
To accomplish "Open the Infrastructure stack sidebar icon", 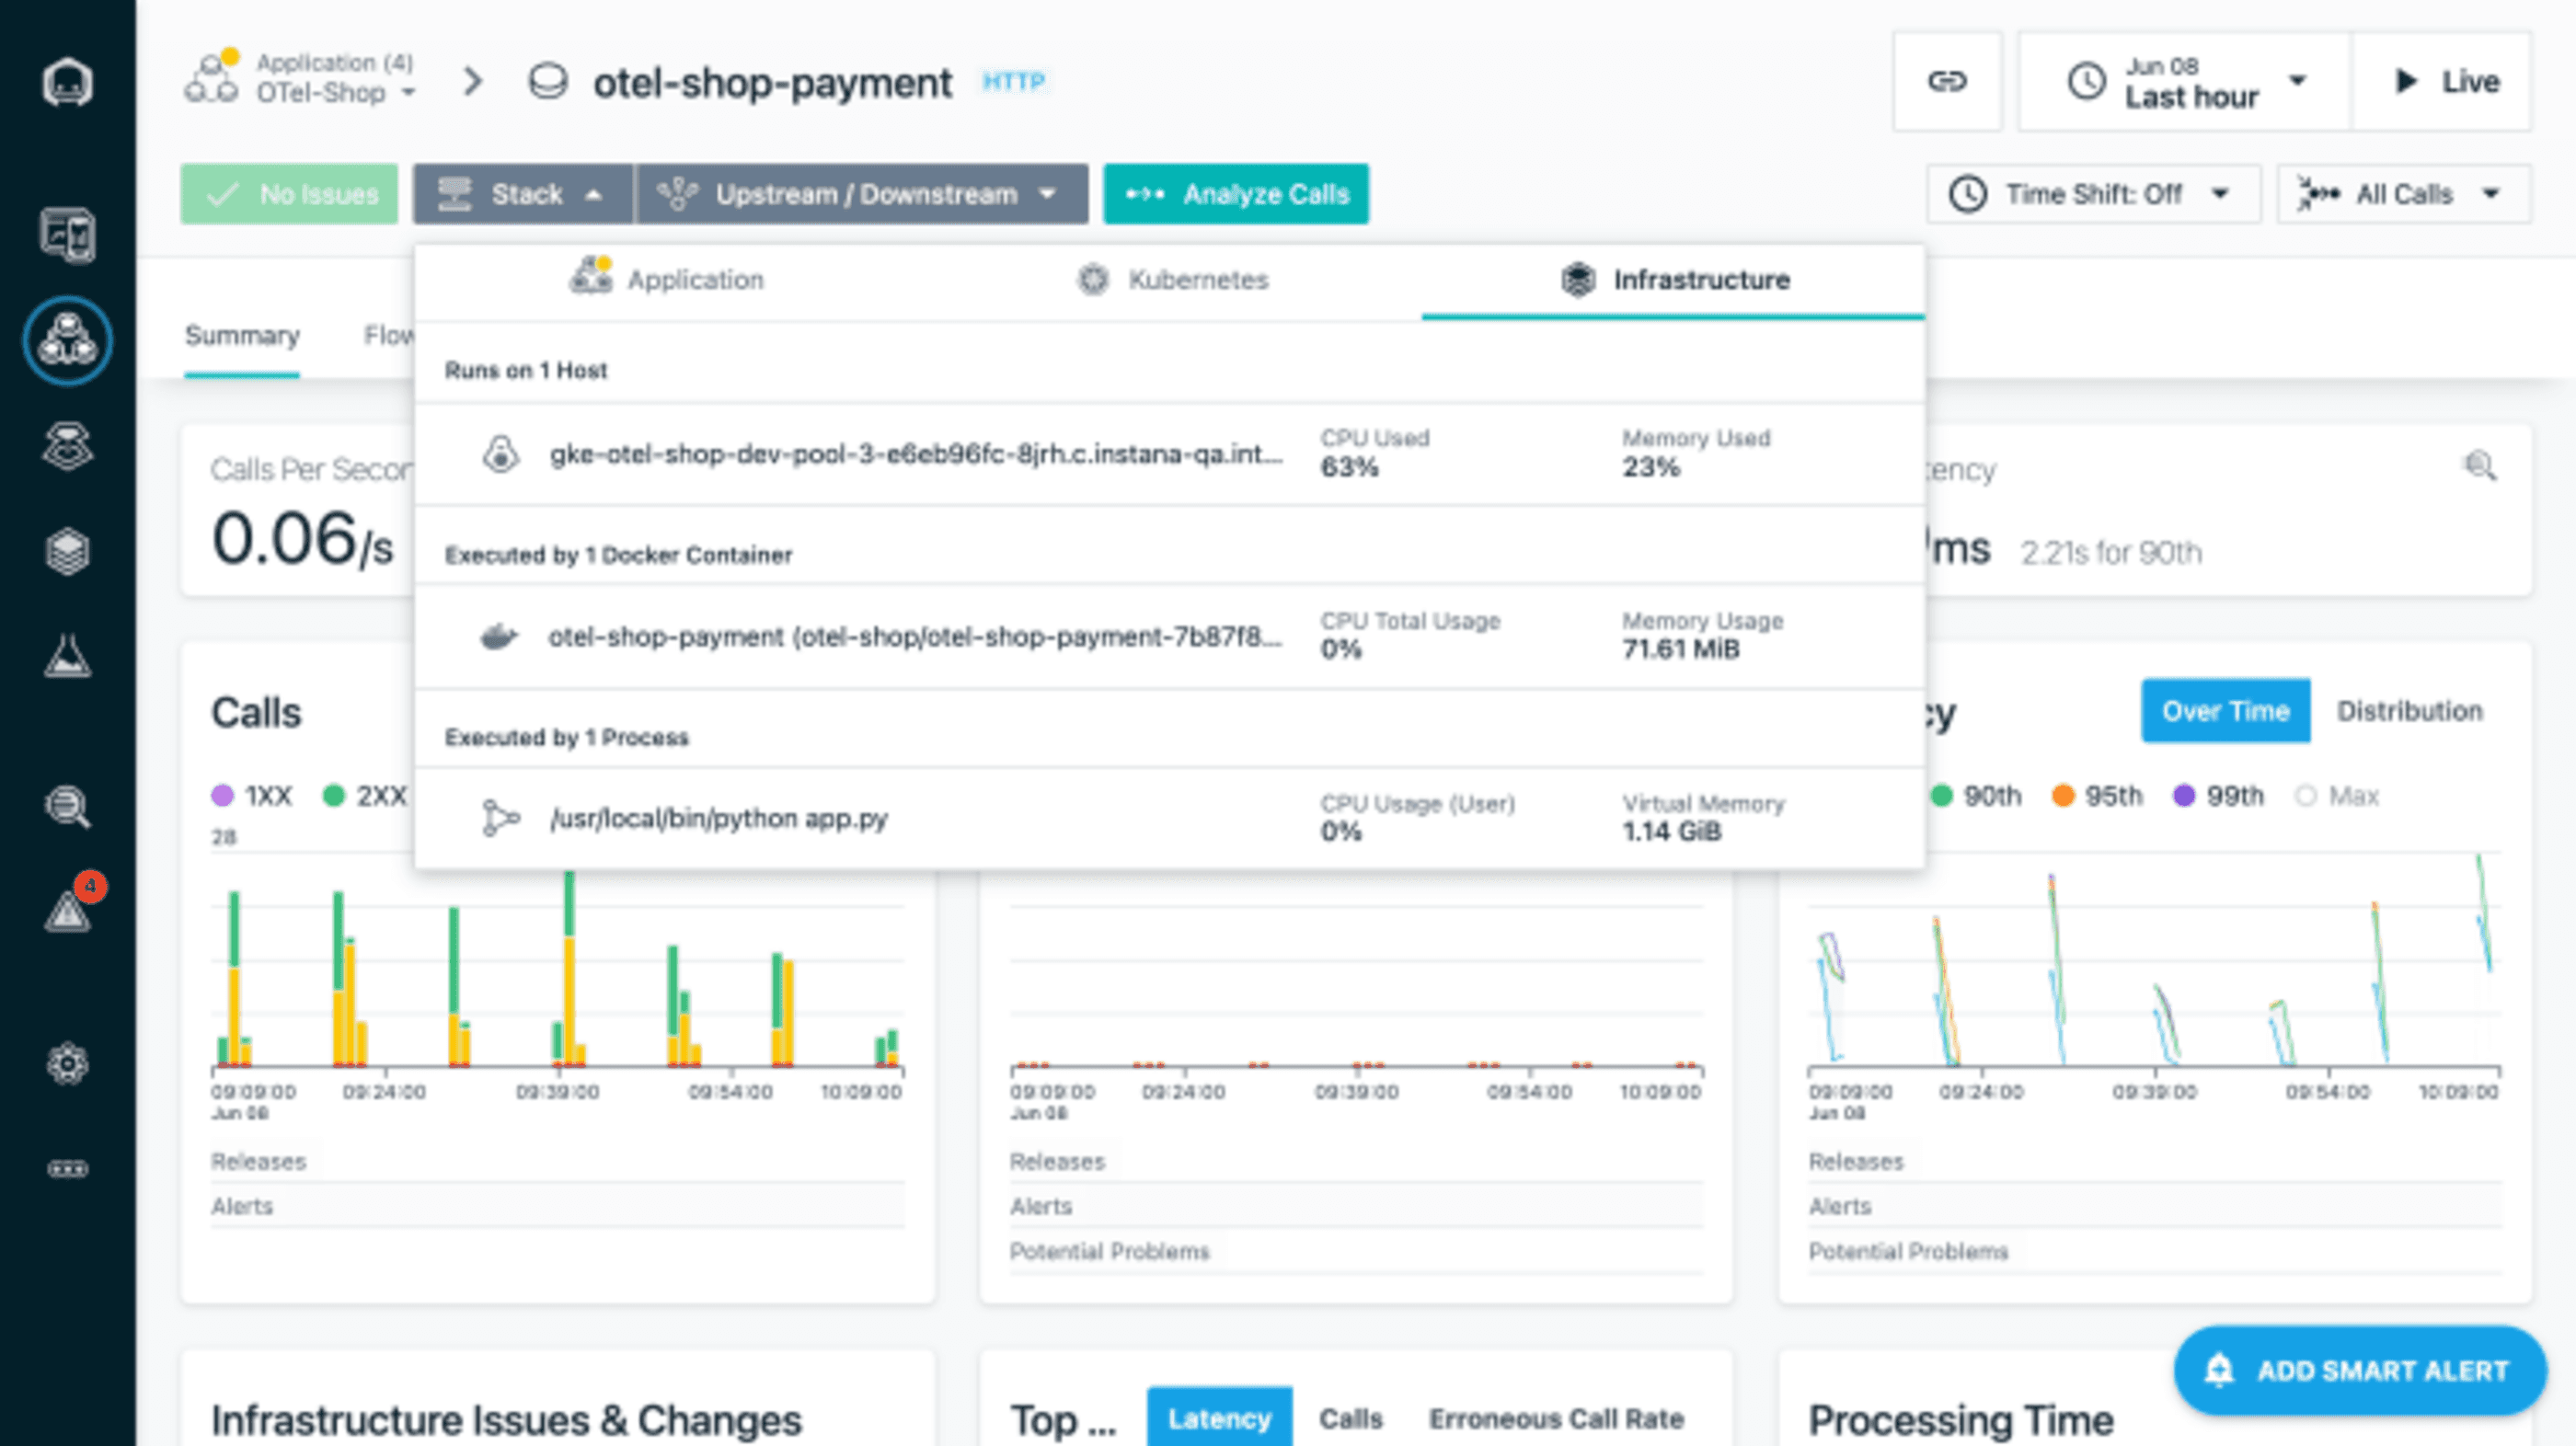I will click(67, 551).
